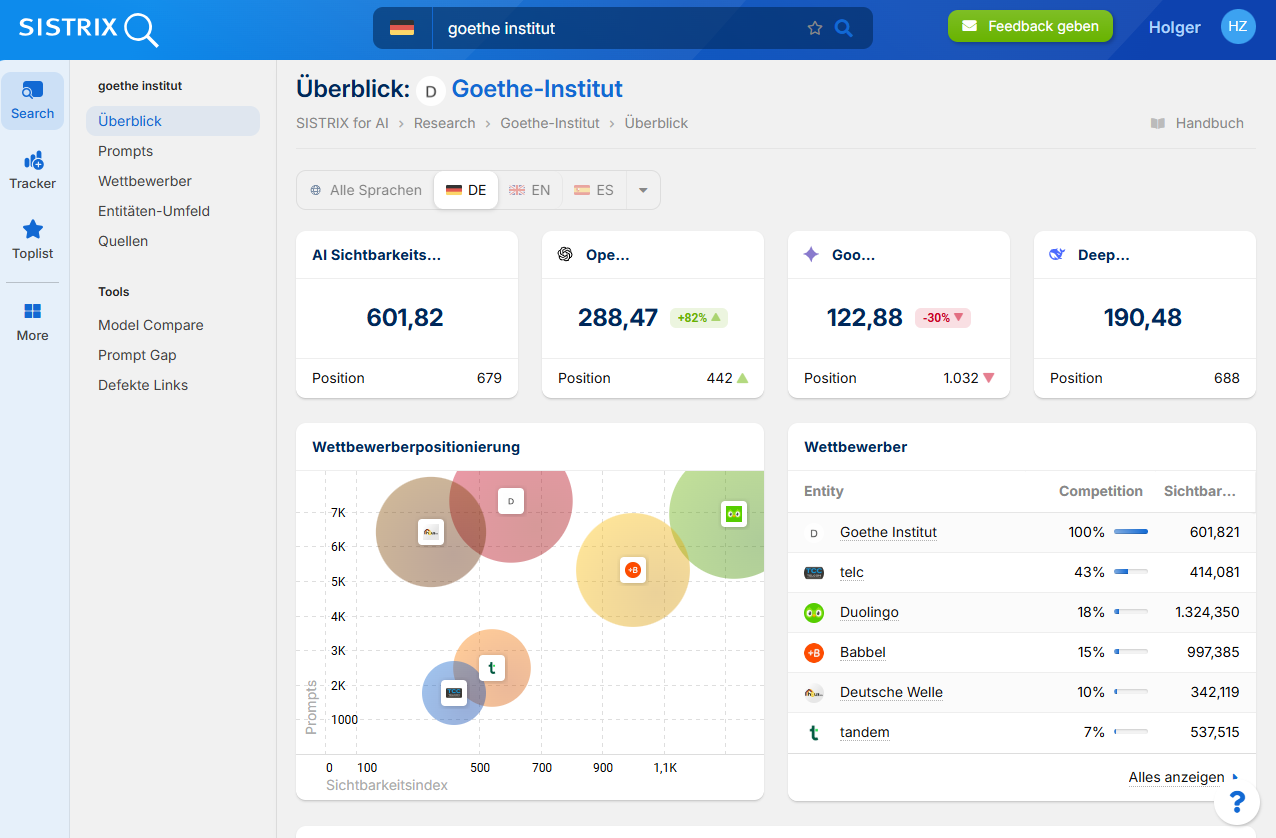Click the favorite star in search bar
Image resolution: width=1276 pixels, height=838 pixels.
point(814,28)
